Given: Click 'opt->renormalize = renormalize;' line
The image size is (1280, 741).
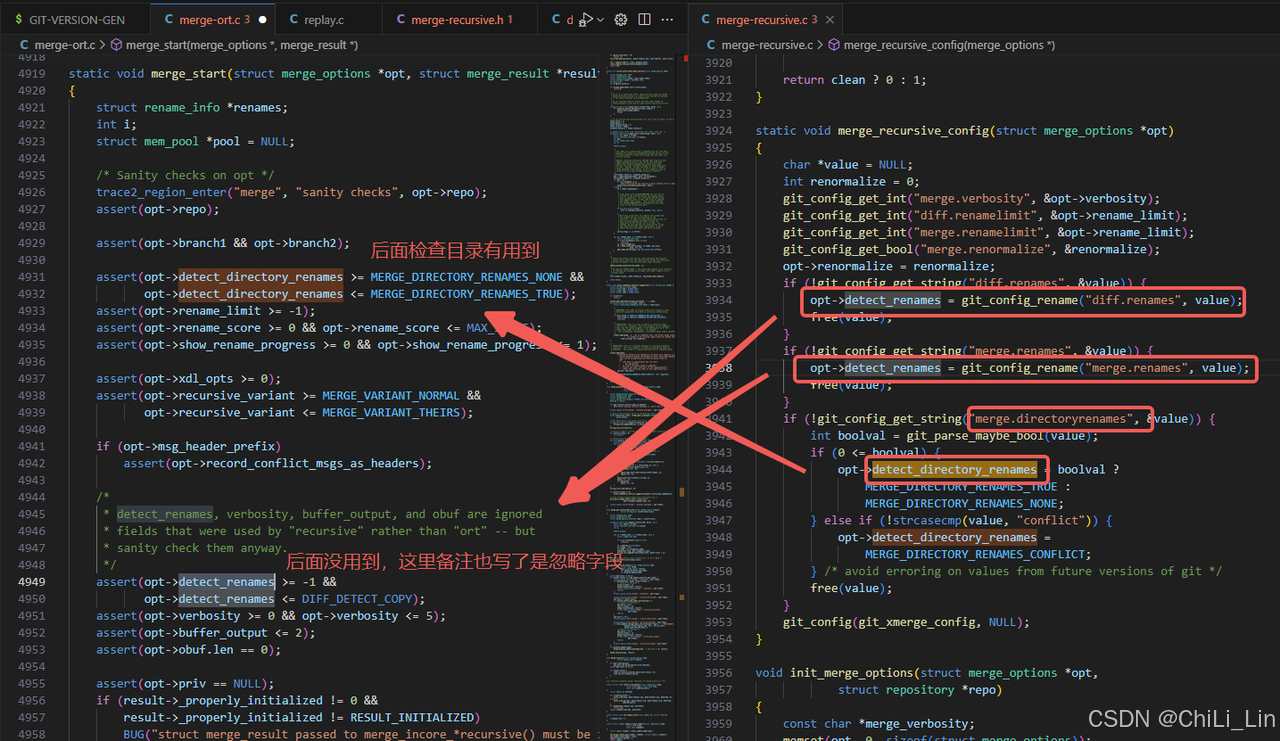Looking at the screenshot, I should [x=888, y=266].
